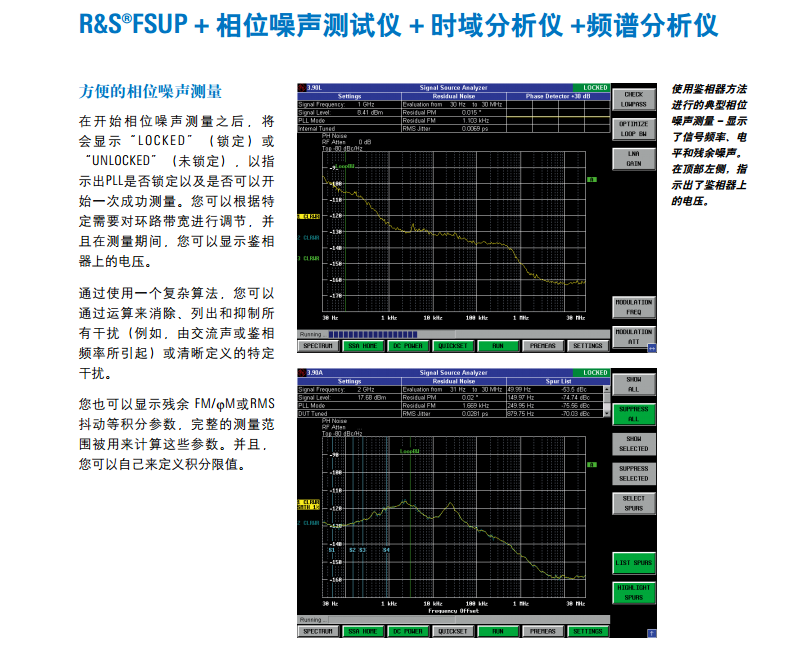Open PREMEAS hotkey in upper analyzer
Image resolution: width=788 pixels, height=646 pixels.
tap(543, 346)
